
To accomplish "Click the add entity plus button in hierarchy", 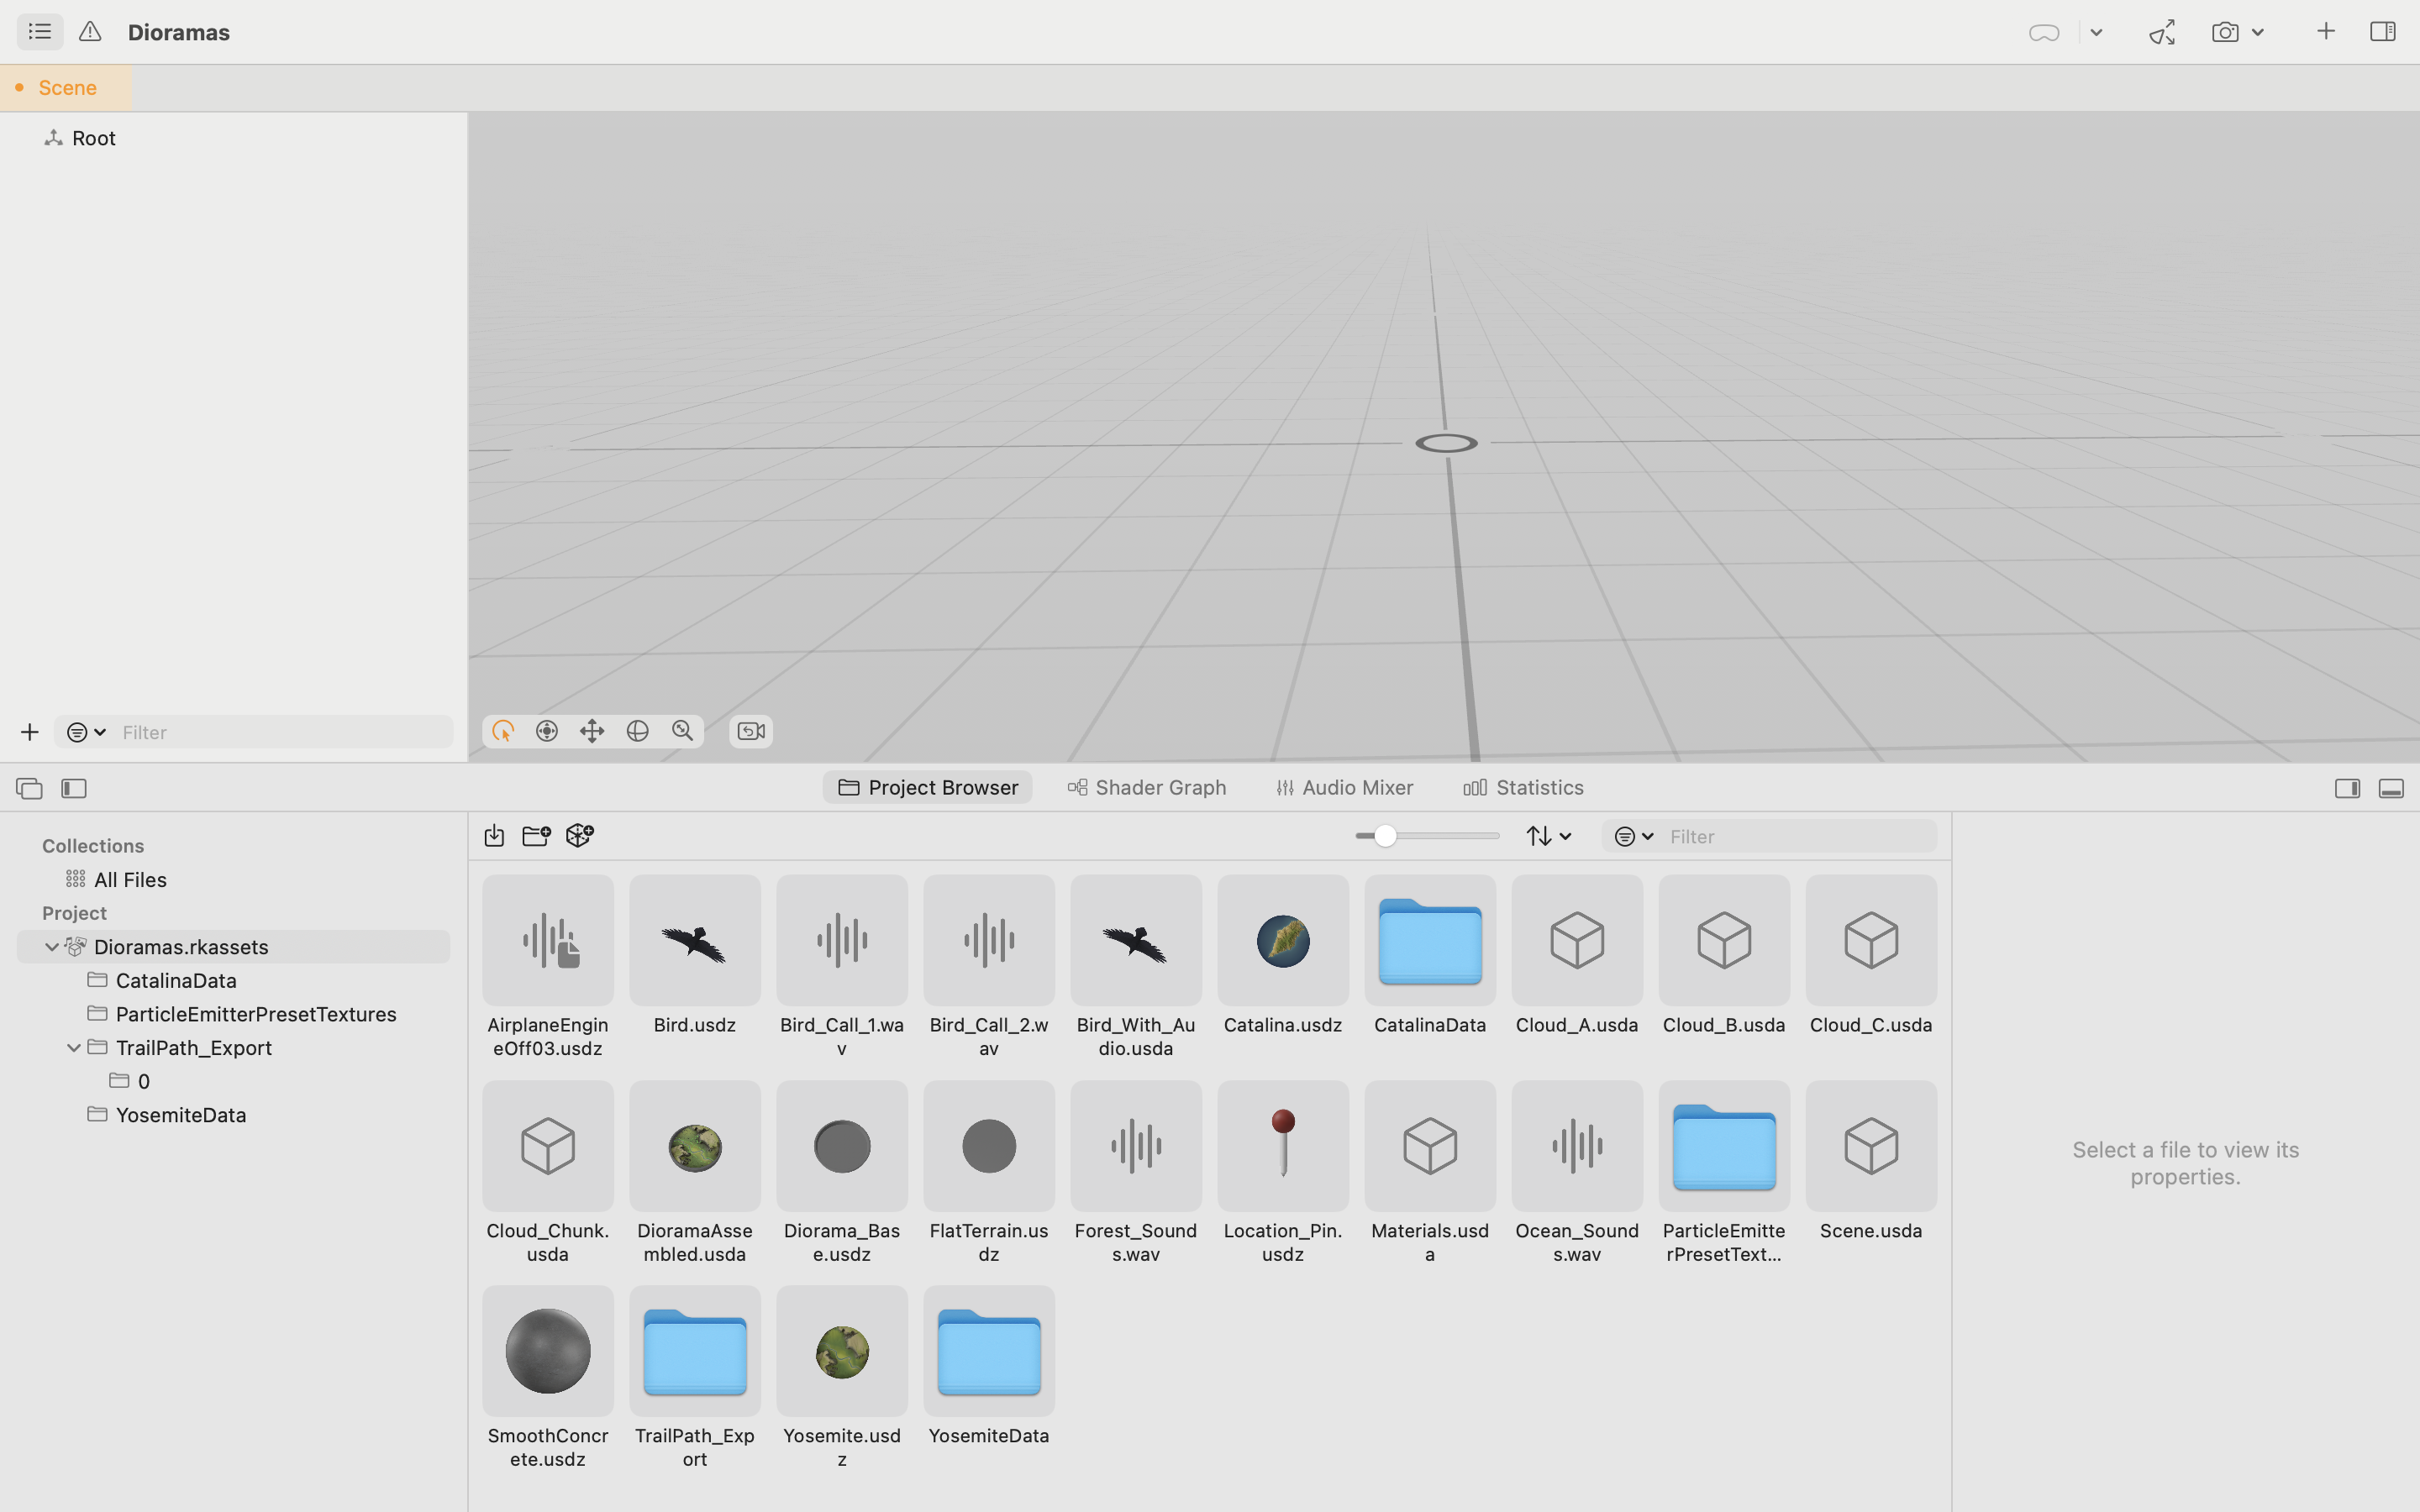I will coord(30,733).
